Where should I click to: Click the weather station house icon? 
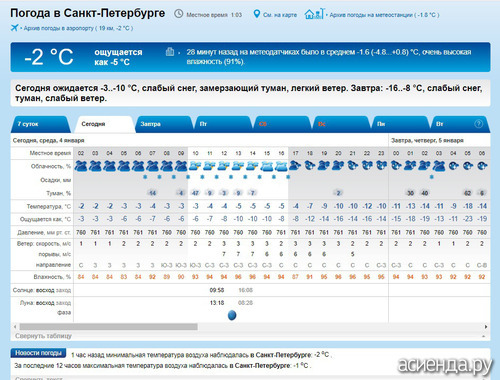click(314, 14)
